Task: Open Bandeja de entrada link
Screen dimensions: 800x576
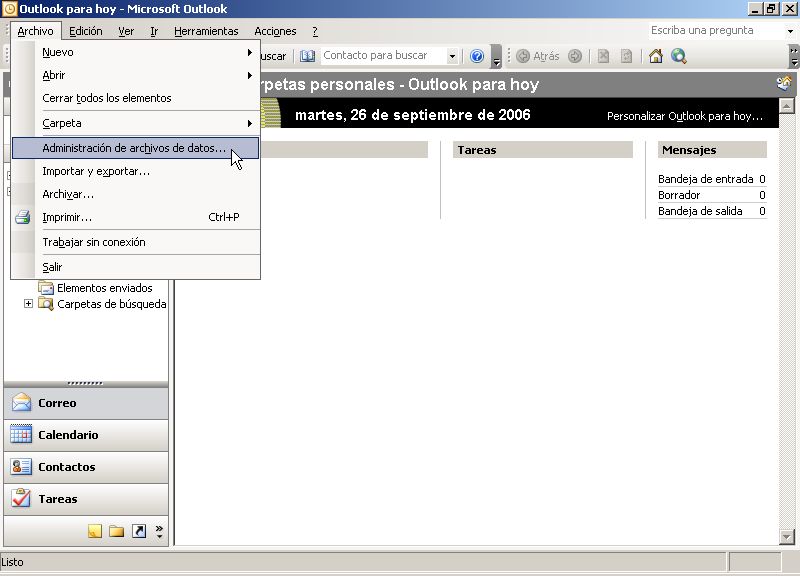Action: pyautogui.click(x=706, y=179)
